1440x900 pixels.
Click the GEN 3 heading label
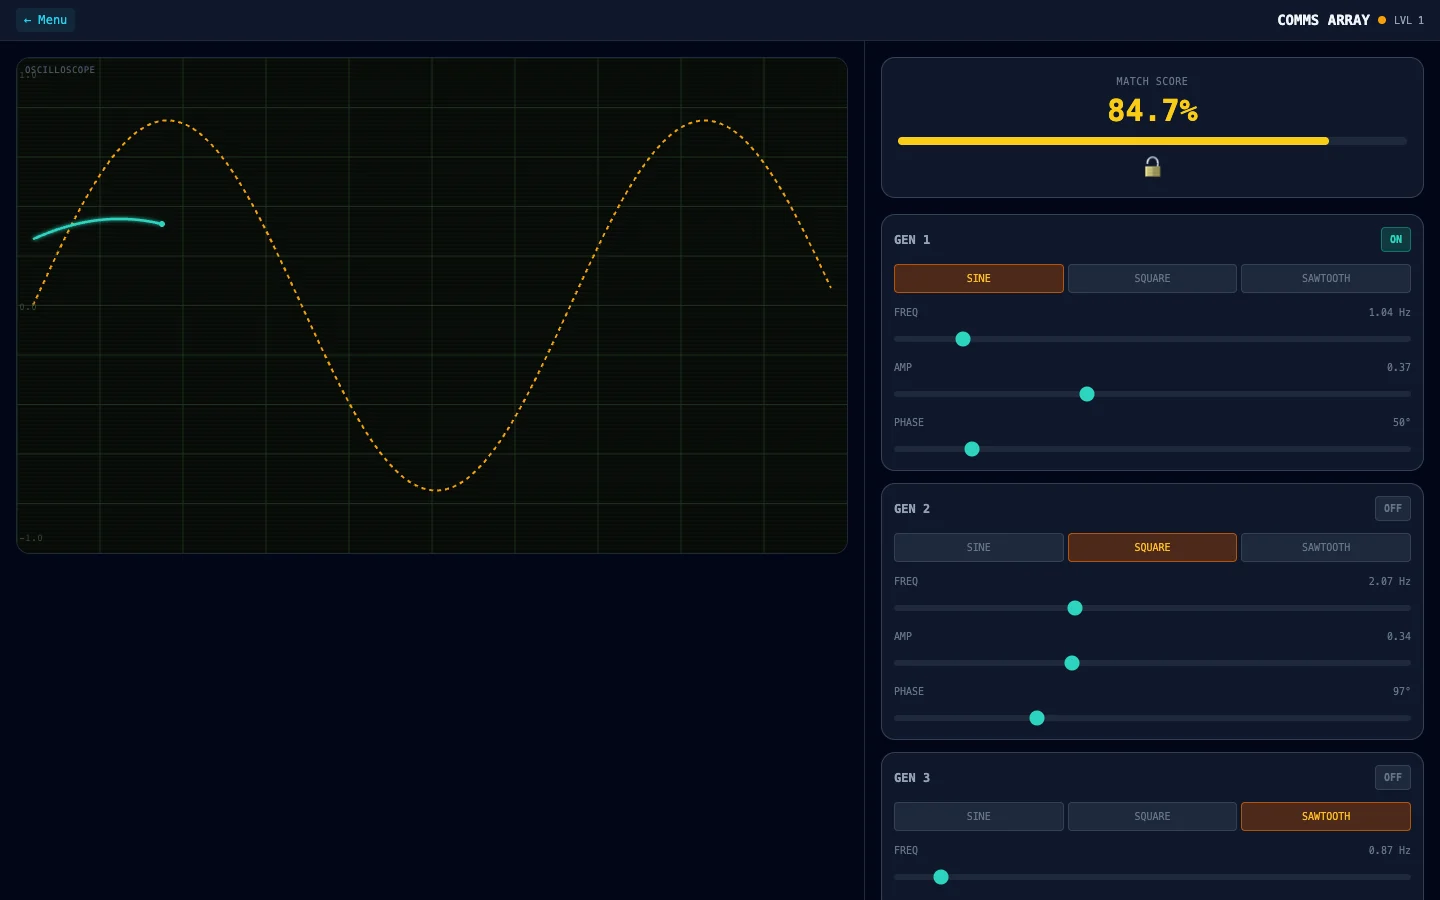(x=912, y=777)
